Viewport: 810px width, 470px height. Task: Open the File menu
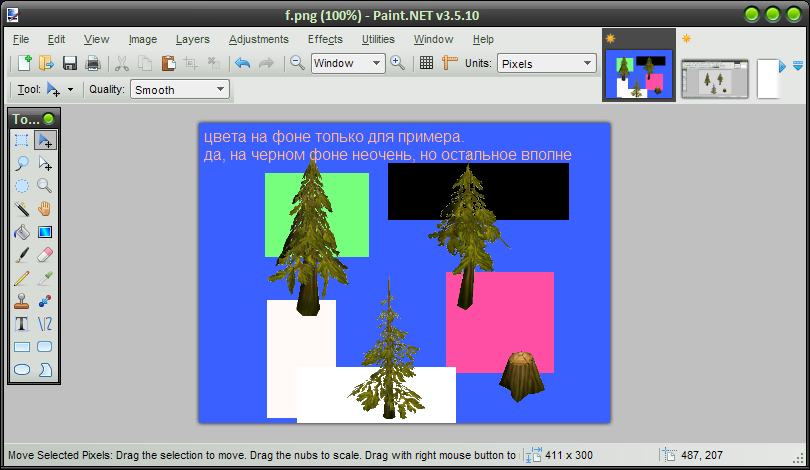(21, 39)
